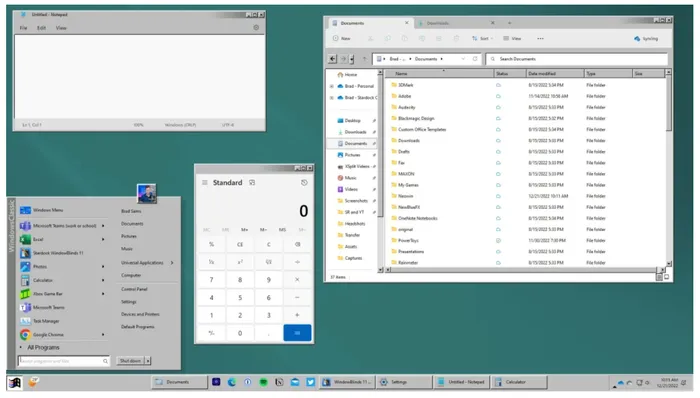
Task: Click the Start menu search programs field
Action: [63, 361]
